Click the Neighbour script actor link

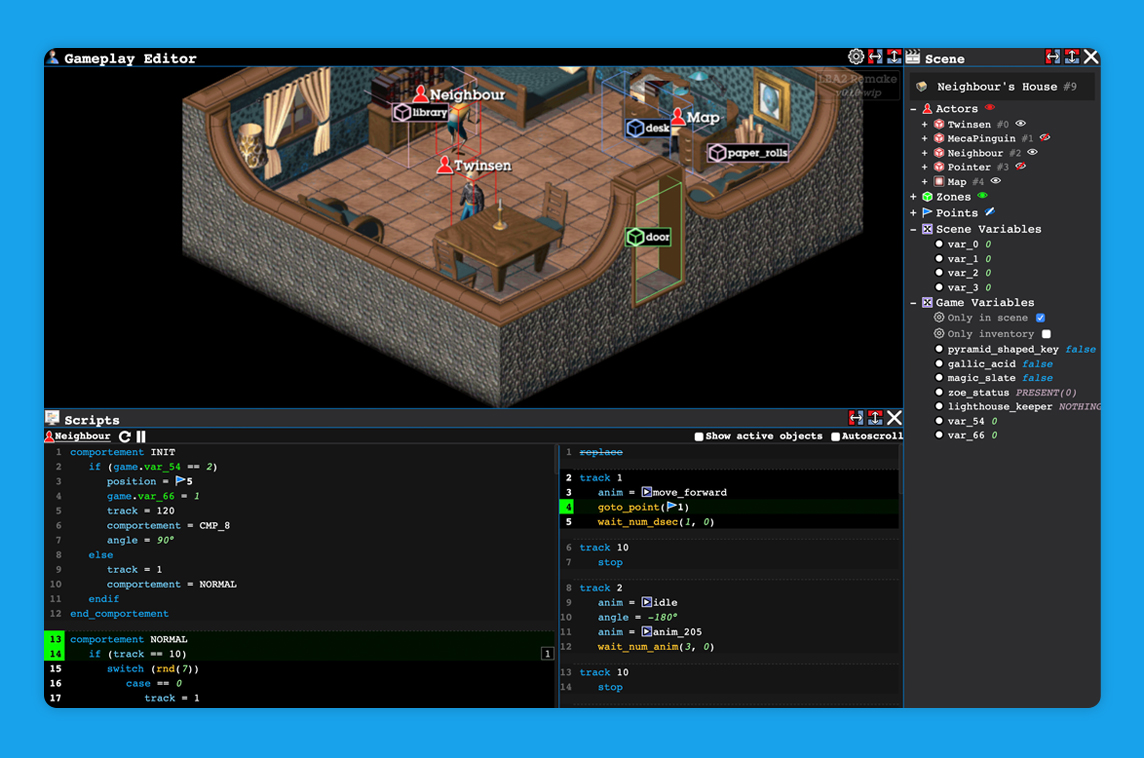pyautogui.click(x=77, y=436)
